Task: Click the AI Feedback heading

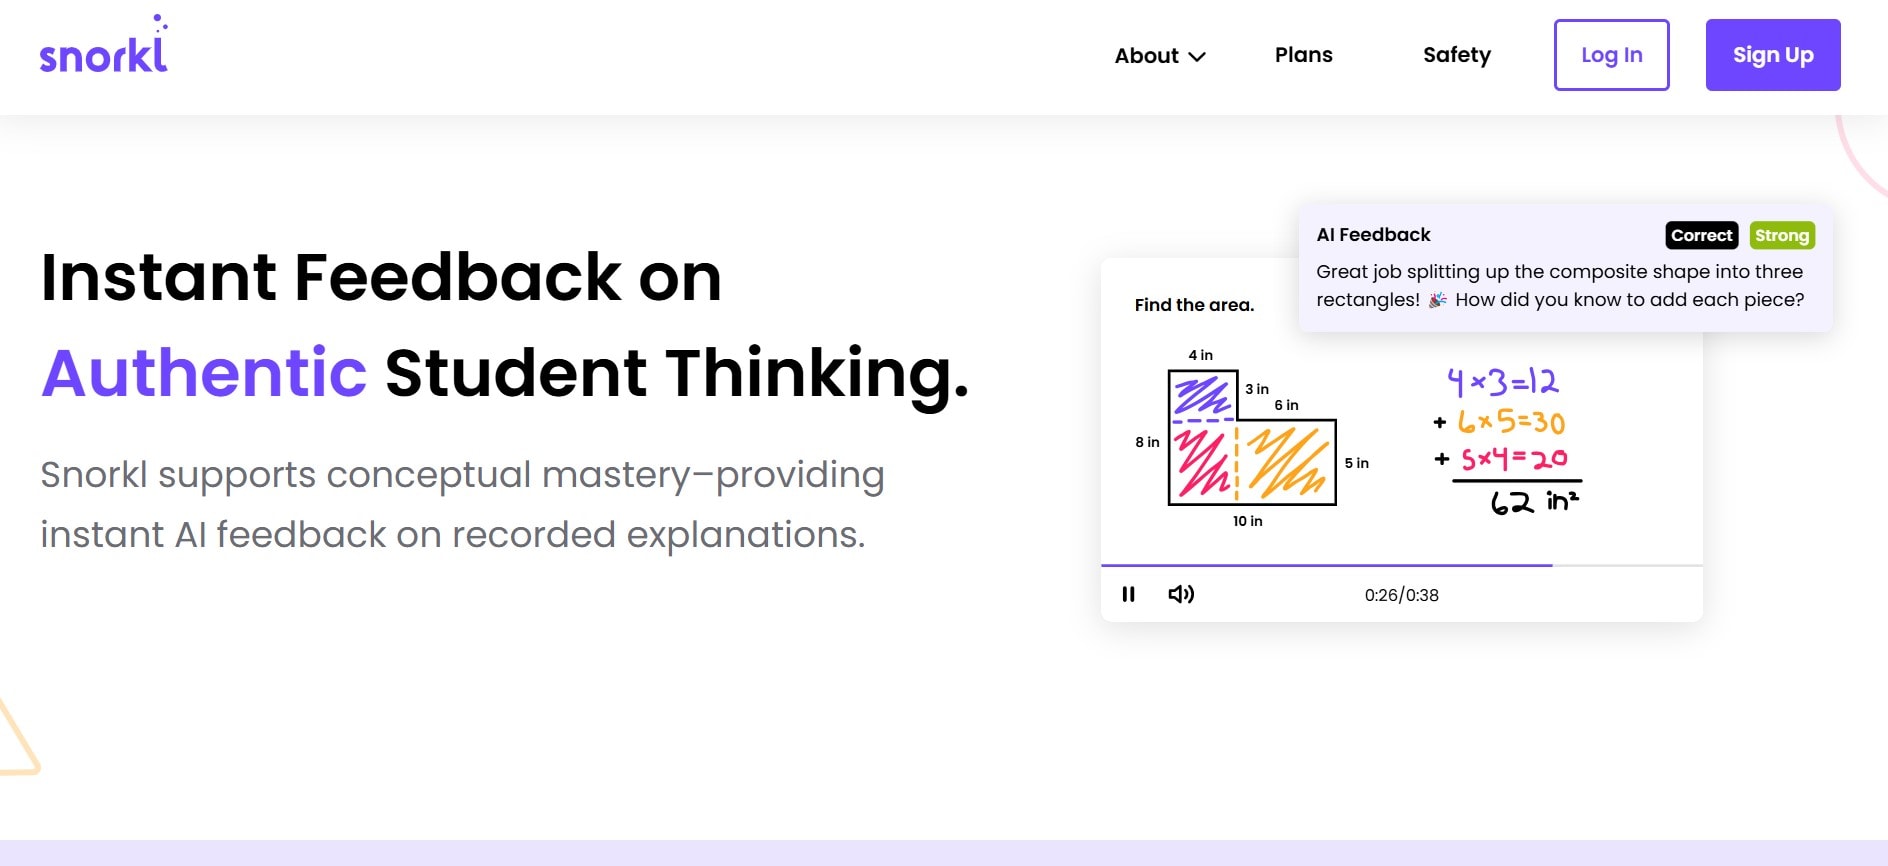Action: 1373,235
